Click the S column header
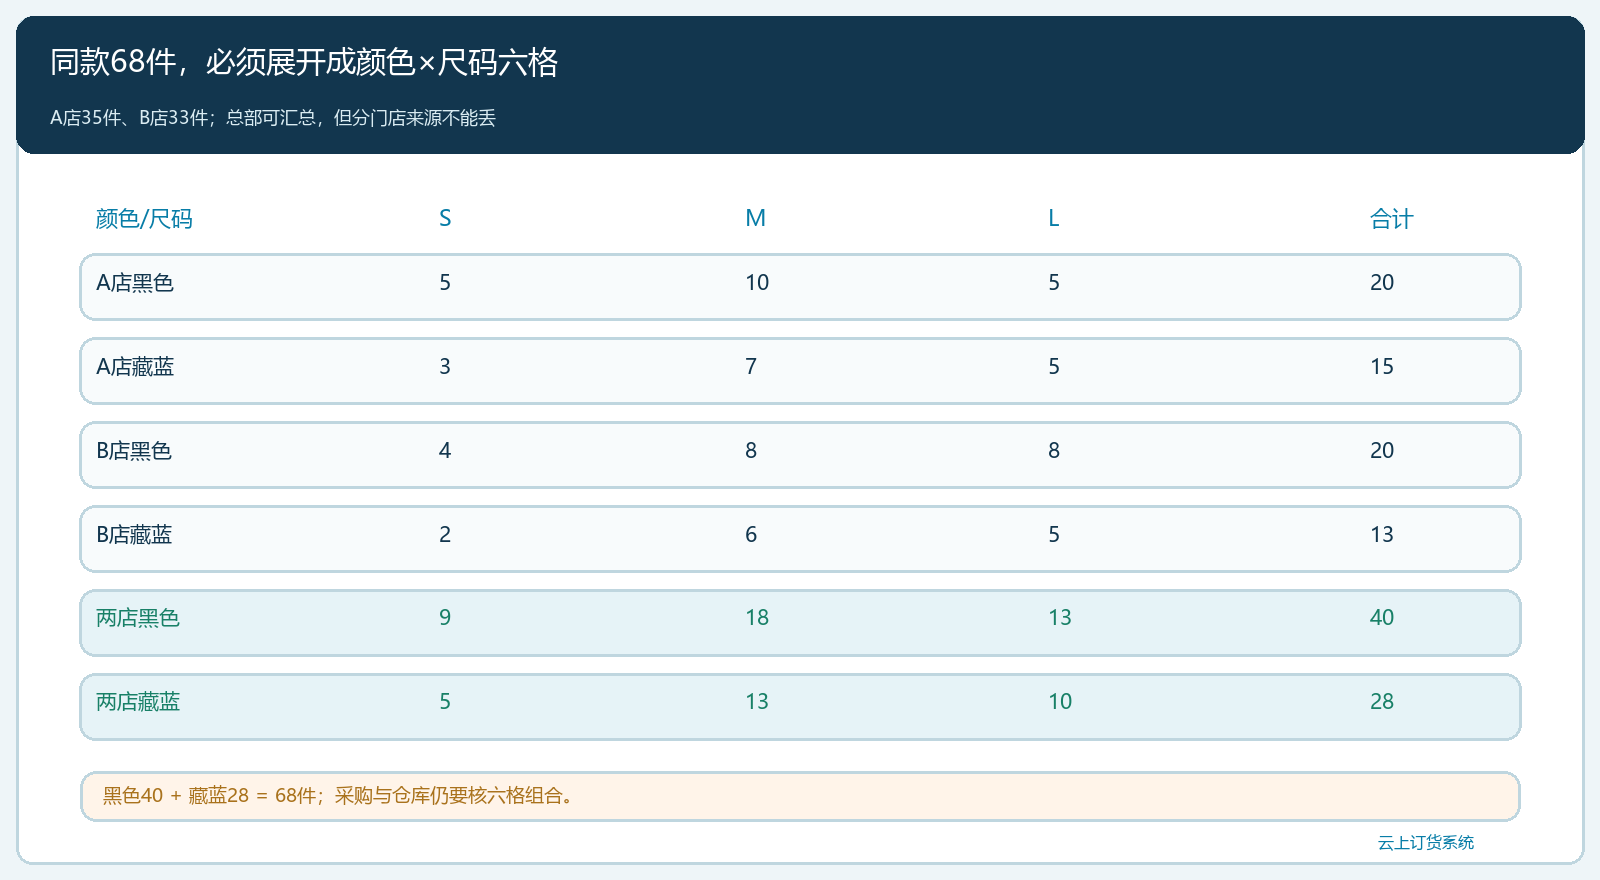The image size is (1600, 880). click(x=445, y=219)
